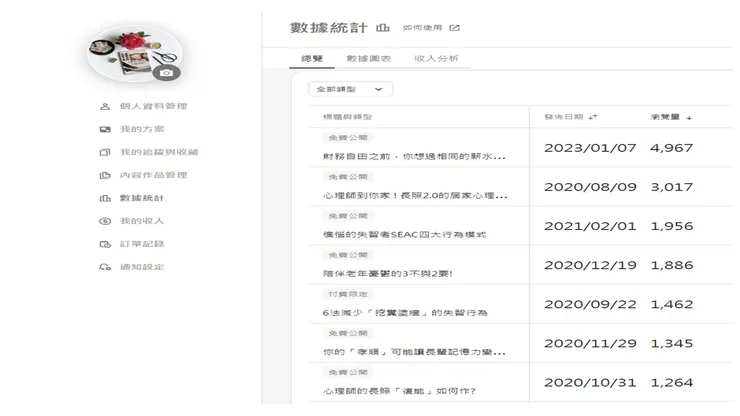Screen dimensions: 740x416
Task: Open the profile avatar picture
Action: tap(135, 54)
